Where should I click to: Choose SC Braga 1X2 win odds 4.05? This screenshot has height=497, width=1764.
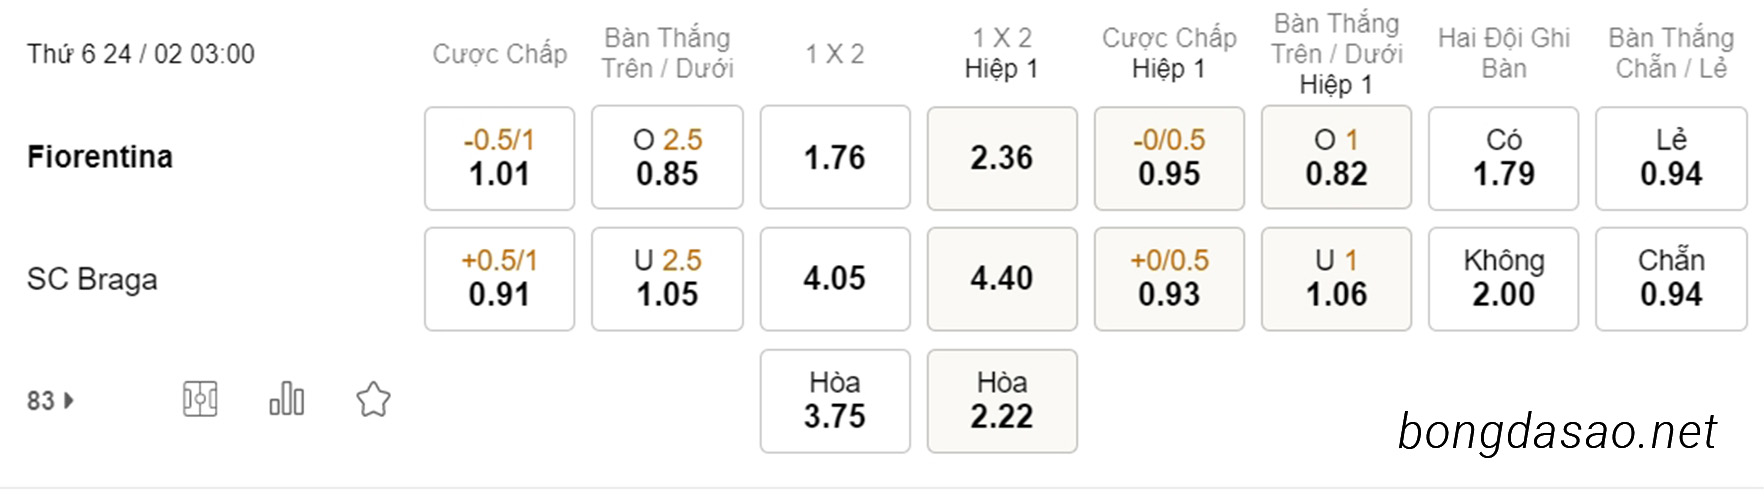coord(835,279)
